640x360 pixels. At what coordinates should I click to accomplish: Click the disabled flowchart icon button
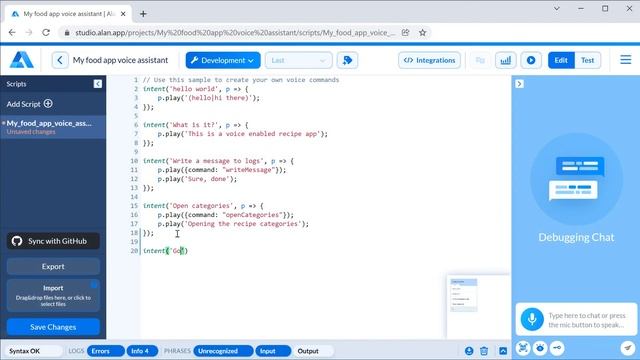[x=480, y=60]
